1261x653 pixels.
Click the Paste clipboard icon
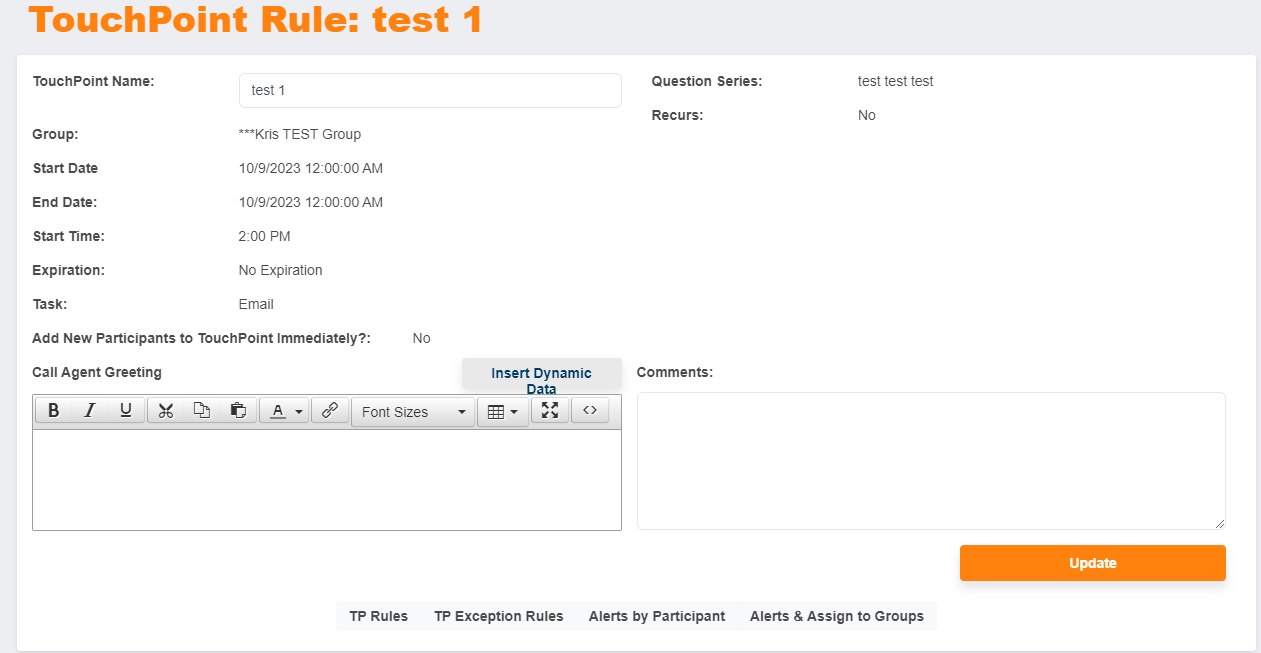238,411
